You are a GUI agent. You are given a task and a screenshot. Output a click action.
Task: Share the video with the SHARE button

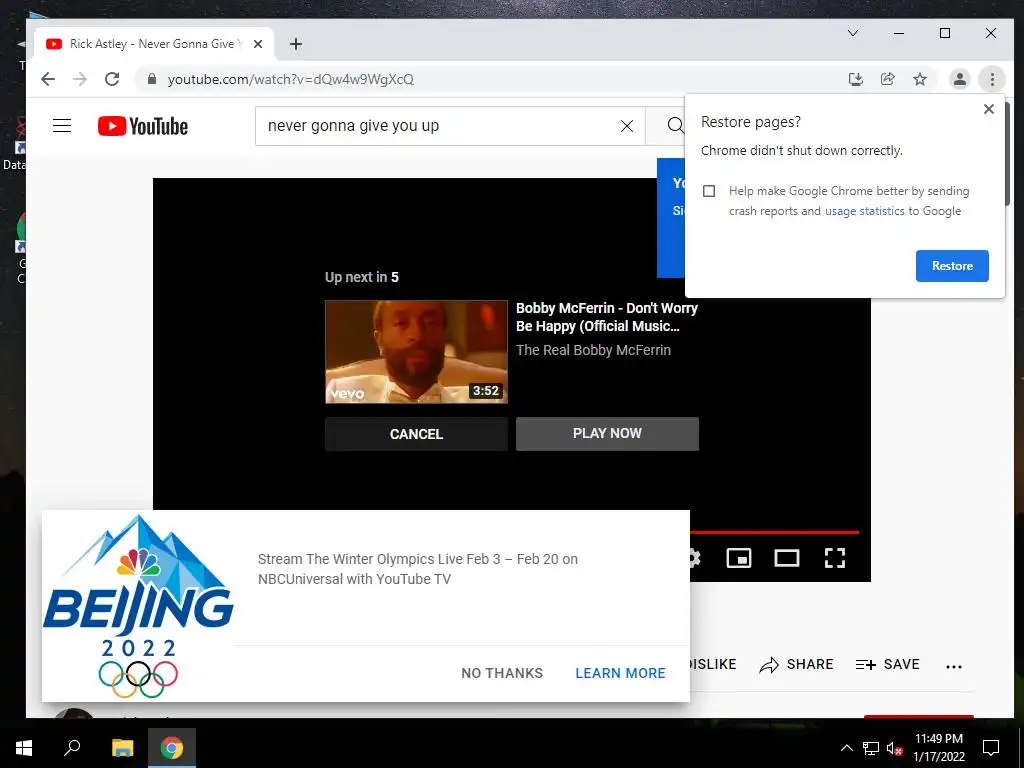tap(797, 665)
